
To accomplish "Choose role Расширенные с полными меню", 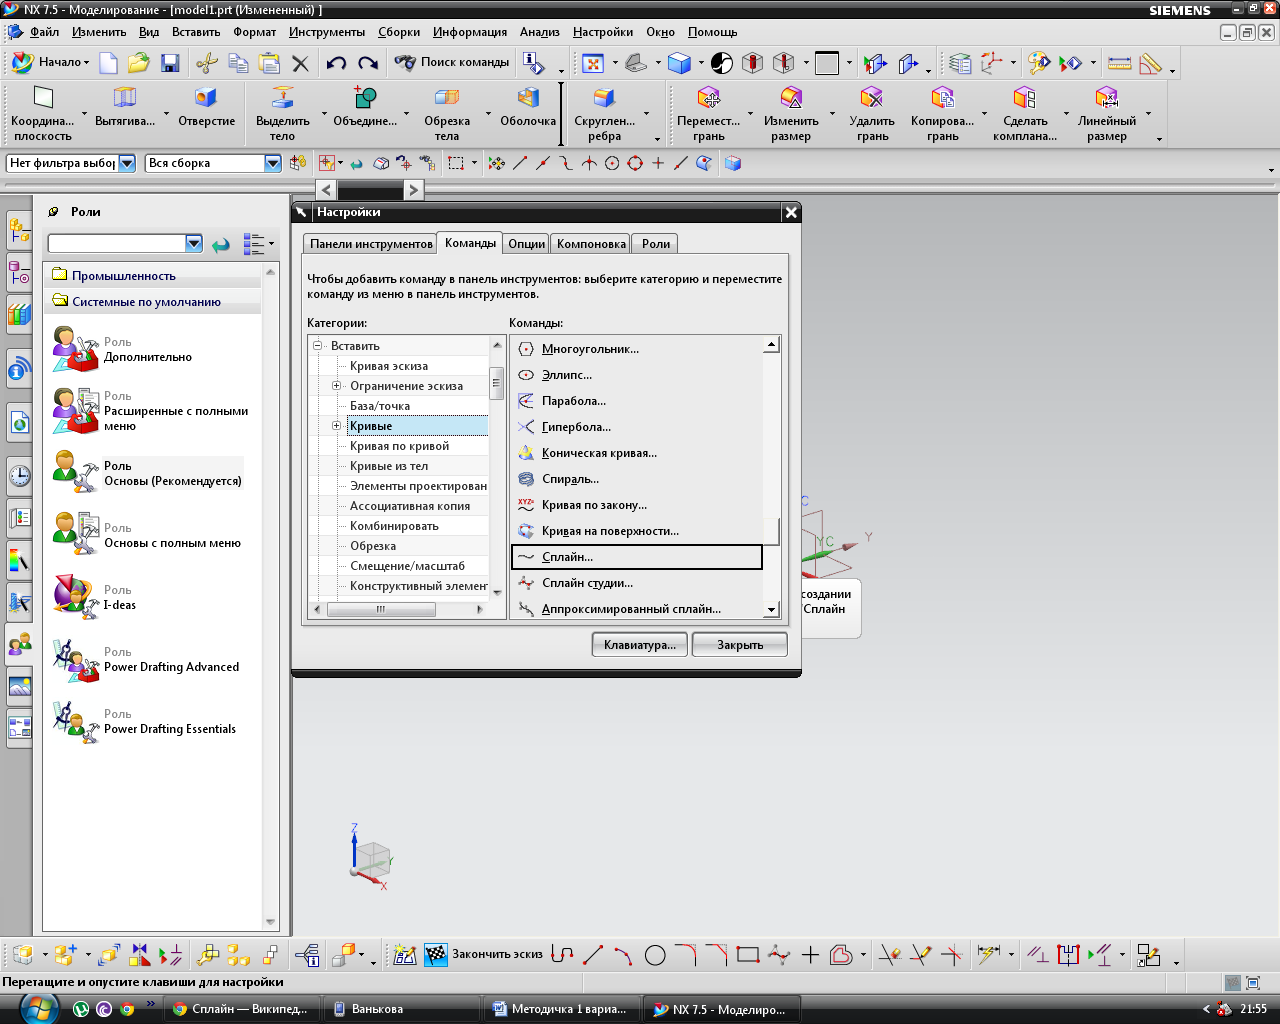I will coord(151,411).
